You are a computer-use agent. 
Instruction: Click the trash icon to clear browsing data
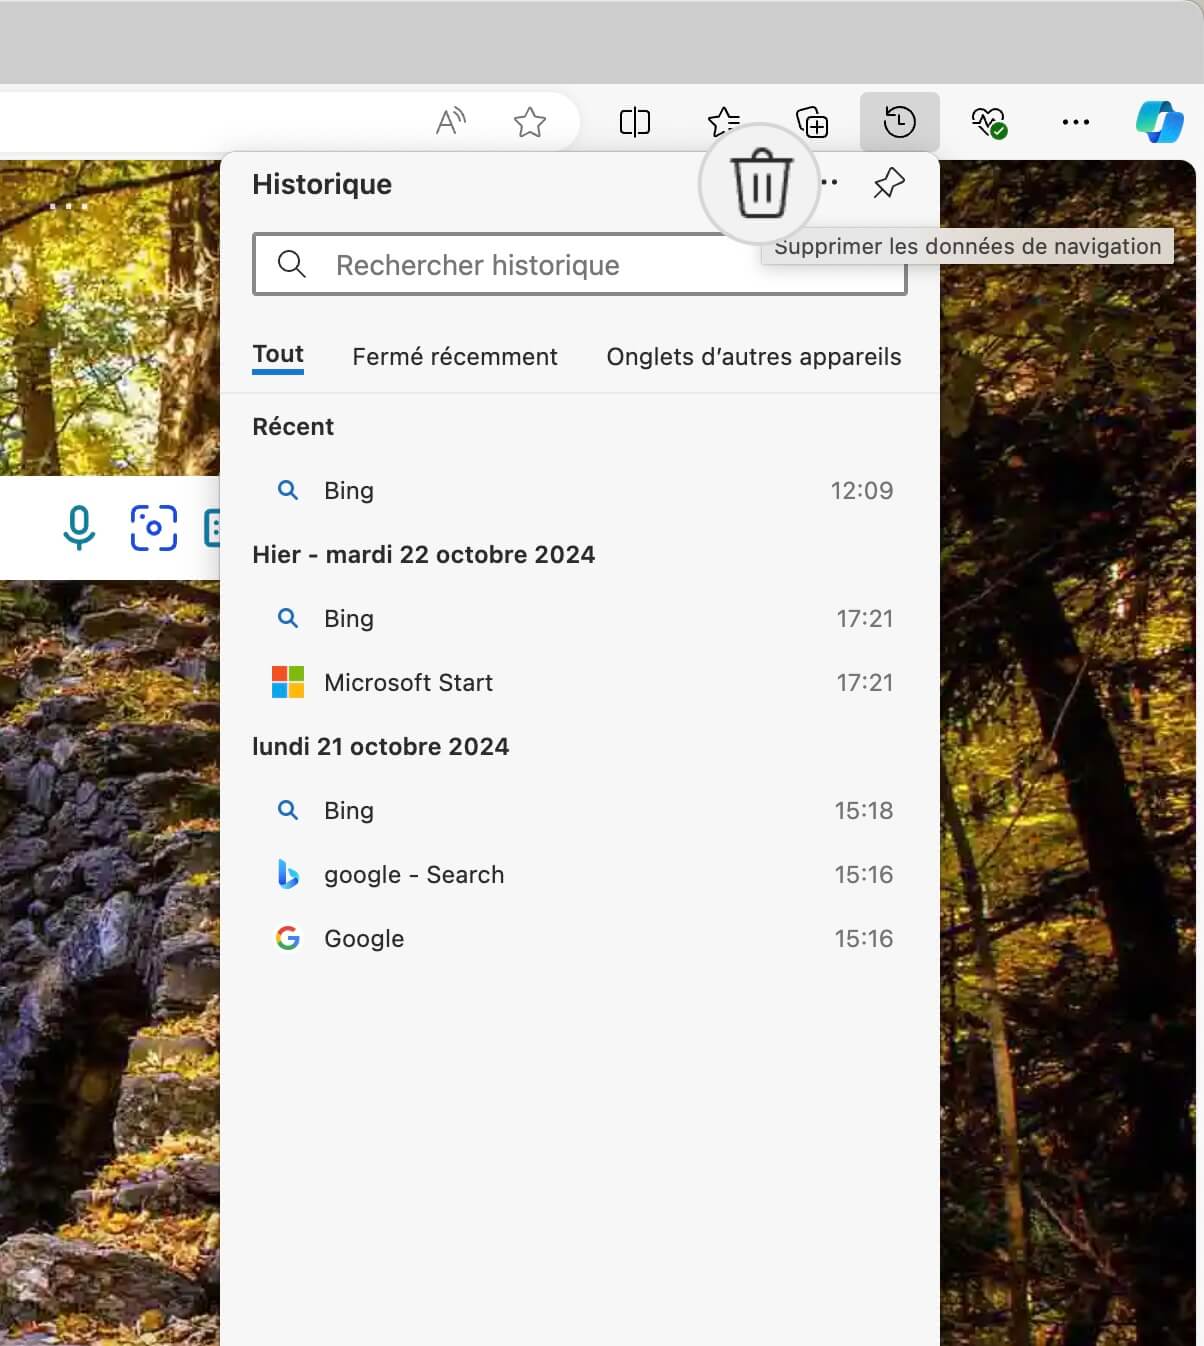[762, 184]
